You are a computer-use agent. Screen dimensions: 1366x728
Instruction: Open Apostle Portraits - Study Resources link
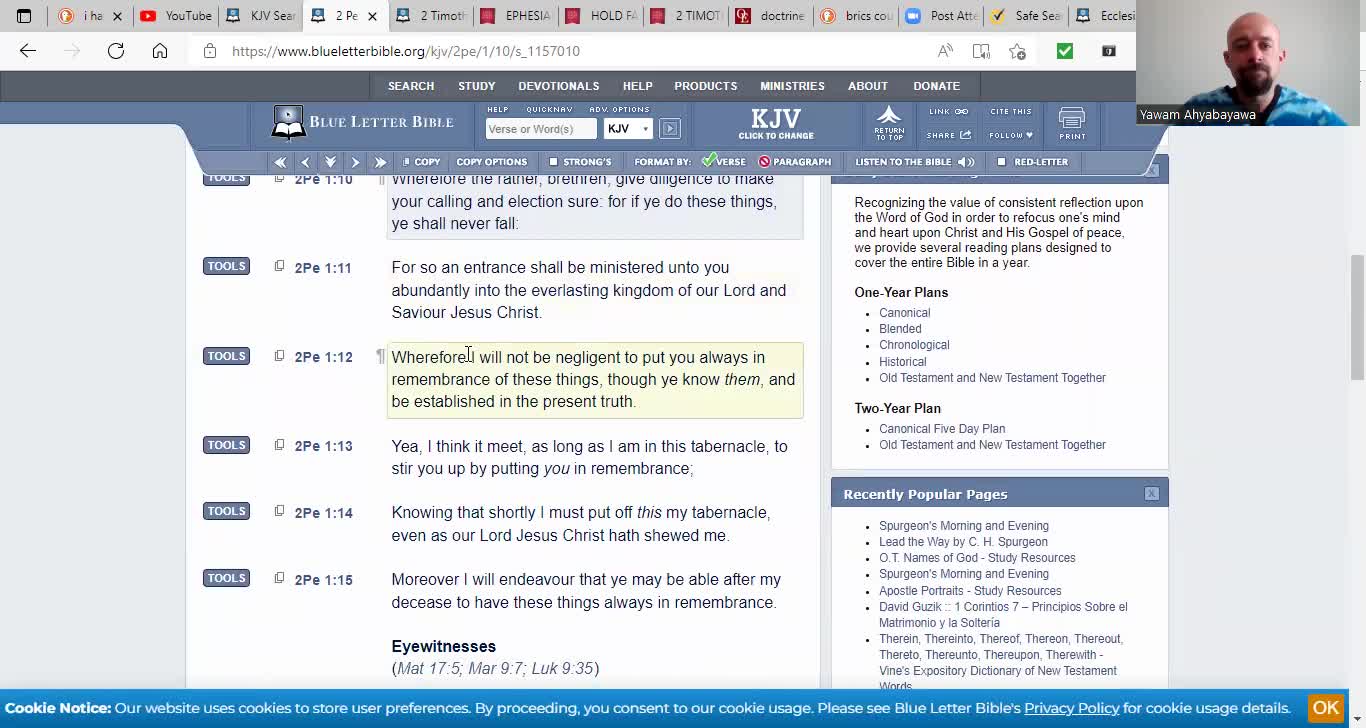tap(970, 591)
